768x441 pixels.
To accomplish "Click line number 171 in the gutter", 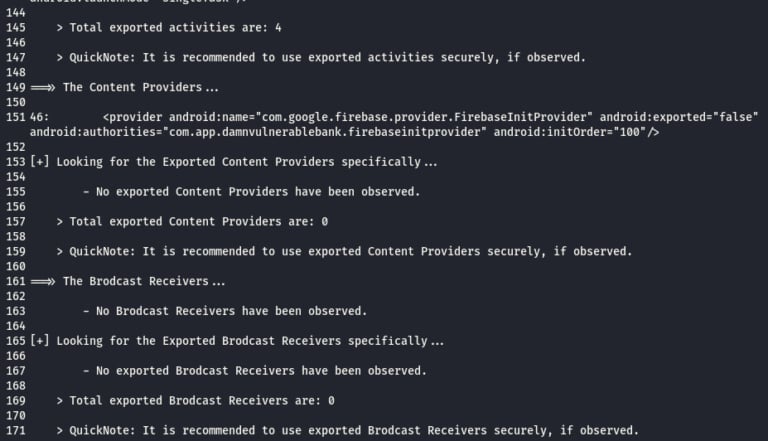I will pos(16,431).
